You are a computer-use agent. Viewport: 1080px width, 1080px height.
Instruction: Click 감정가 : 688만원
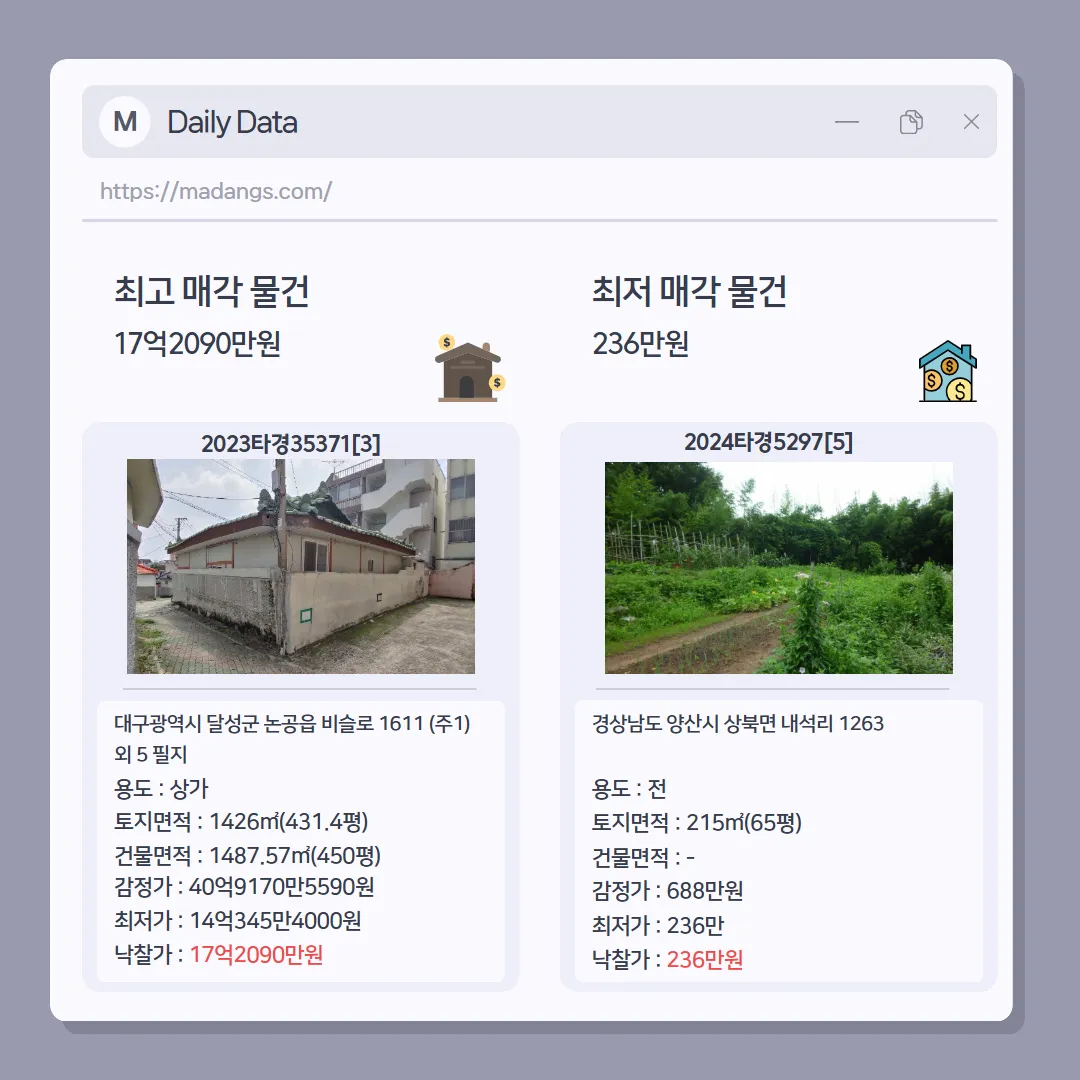(x=667, y=891)
